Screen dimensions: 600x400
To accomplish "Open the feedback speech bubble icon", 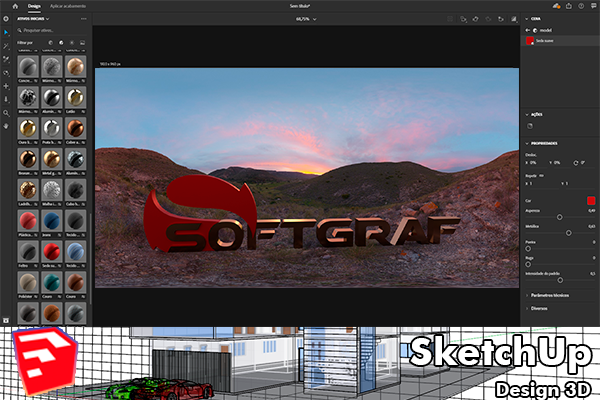I will [593, 6].
